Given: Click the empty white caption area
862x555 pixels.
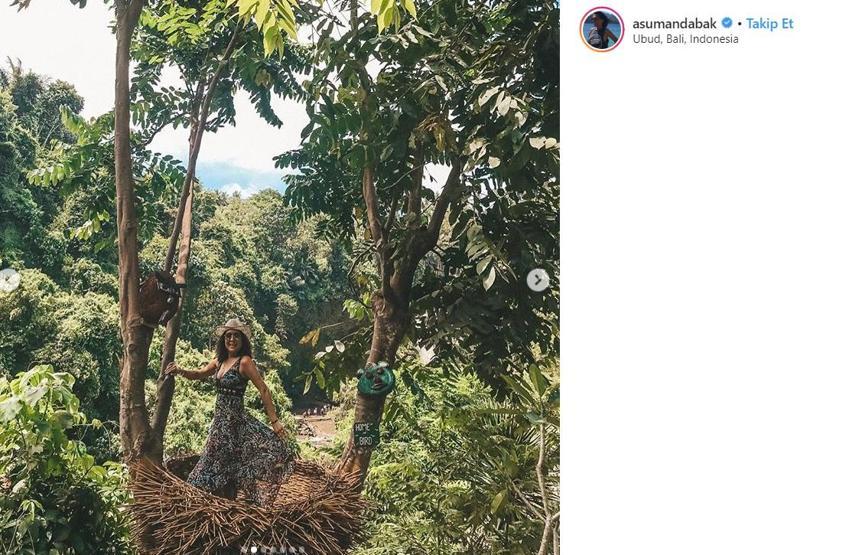Looking at the screenshot, I should tap(709, 302).
